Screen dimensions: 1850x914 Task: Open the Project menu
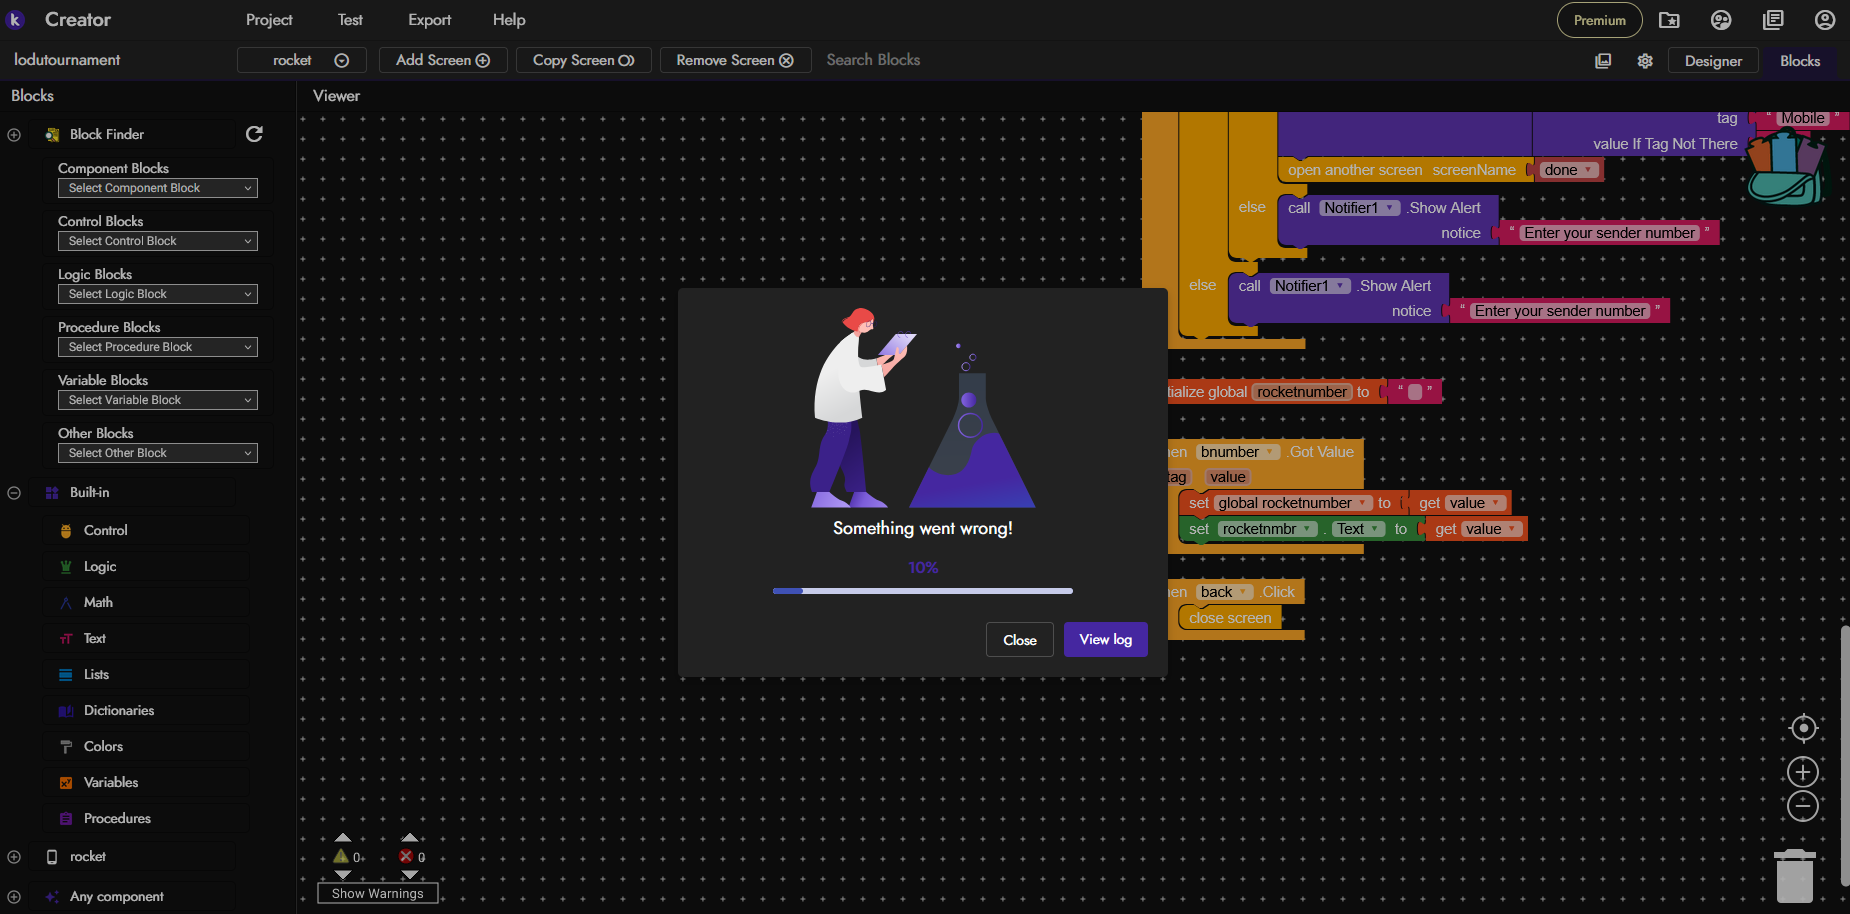point(269,20)
